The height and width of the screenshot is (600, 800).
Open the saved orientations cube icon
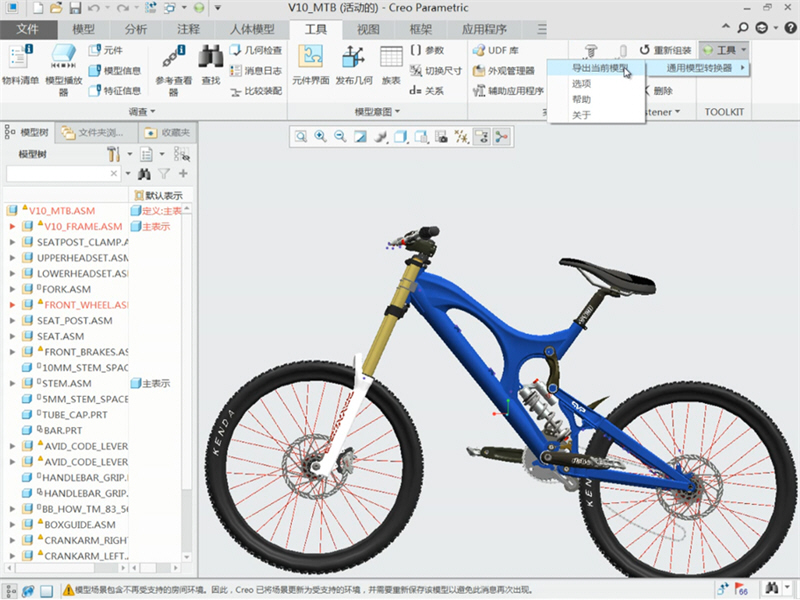click(x=421, y=137)
